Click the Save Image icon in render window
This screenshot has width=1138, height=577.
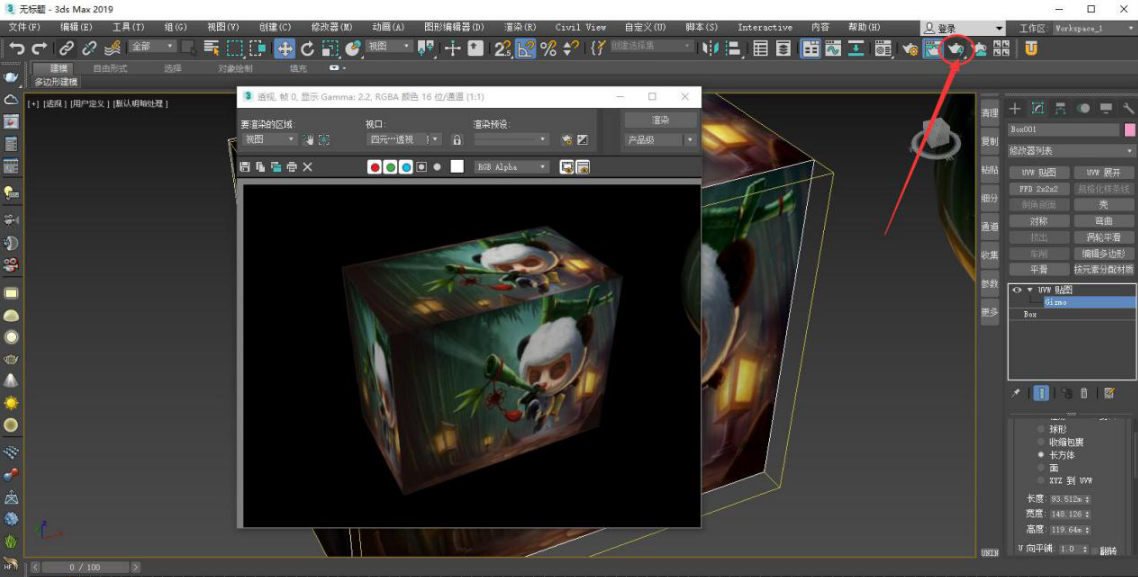pos(244,167)
